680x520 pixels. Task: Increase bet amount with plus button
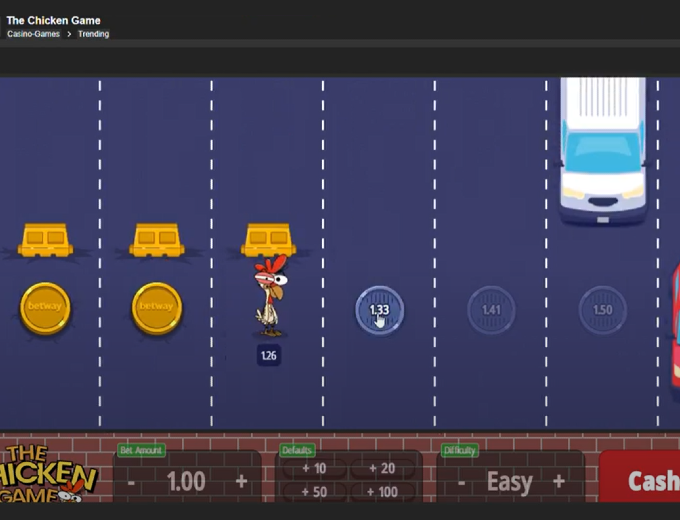pyautogui.click(x=241, y=482)
